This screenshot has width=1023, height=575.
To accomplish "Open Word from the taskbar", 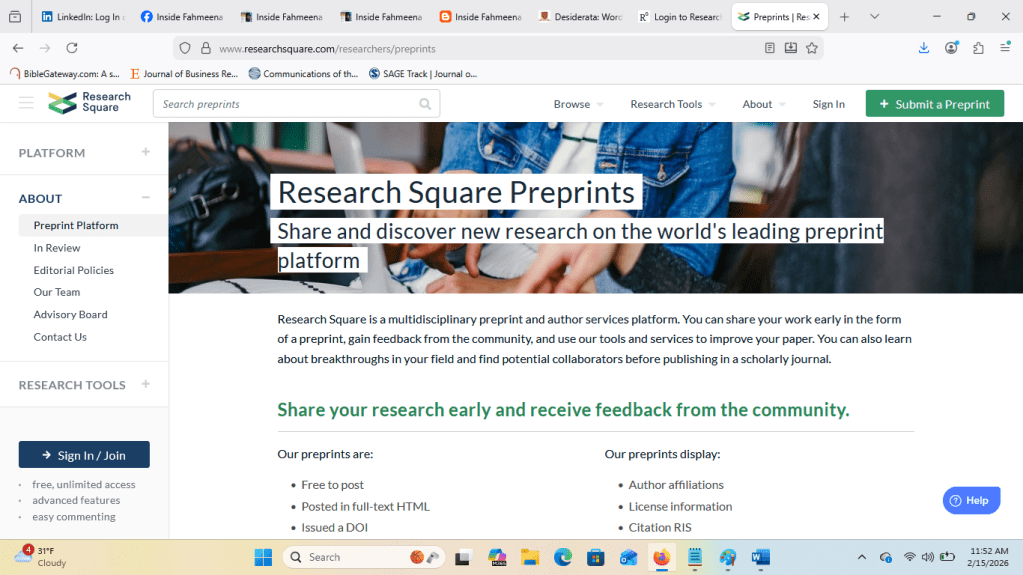I will [761, 557].
